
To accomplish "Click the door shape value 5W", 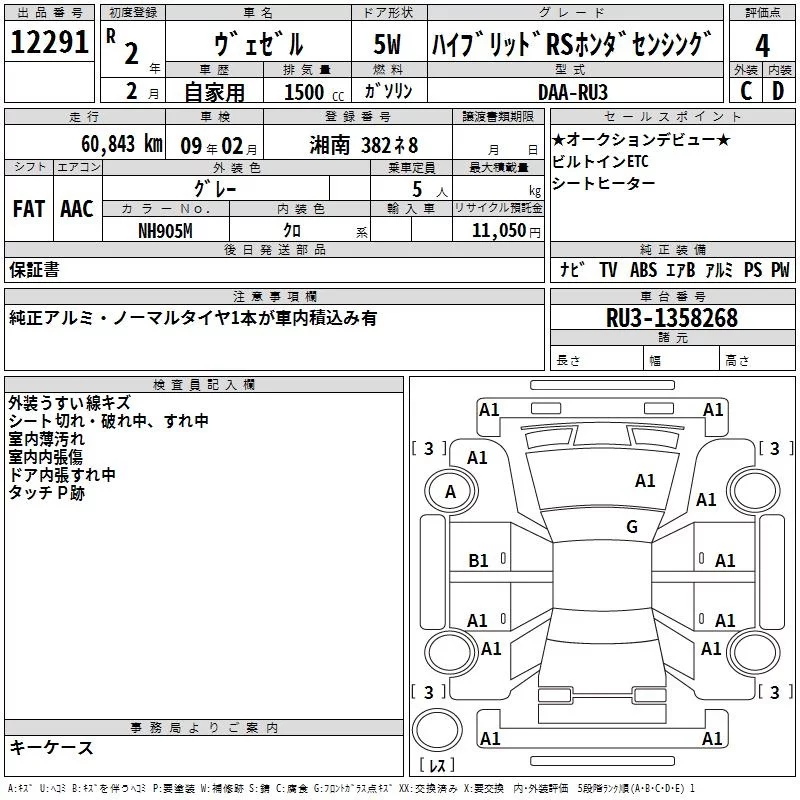I will click(x=388, y=44).
